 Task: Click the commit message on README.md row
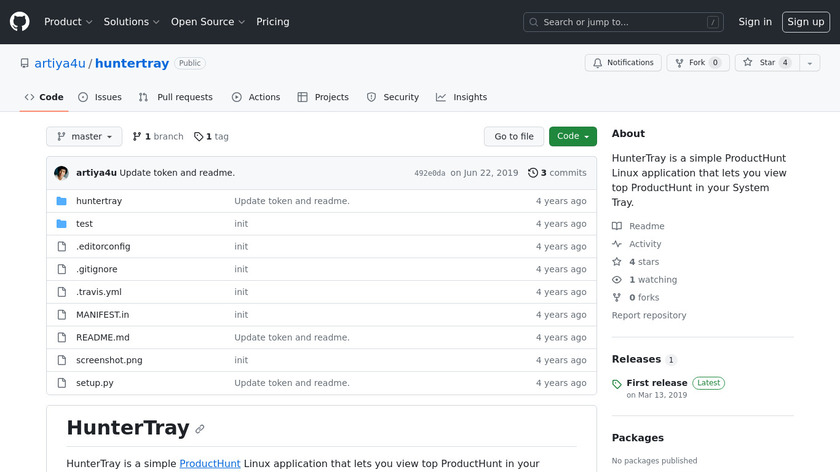pos(291,338)
